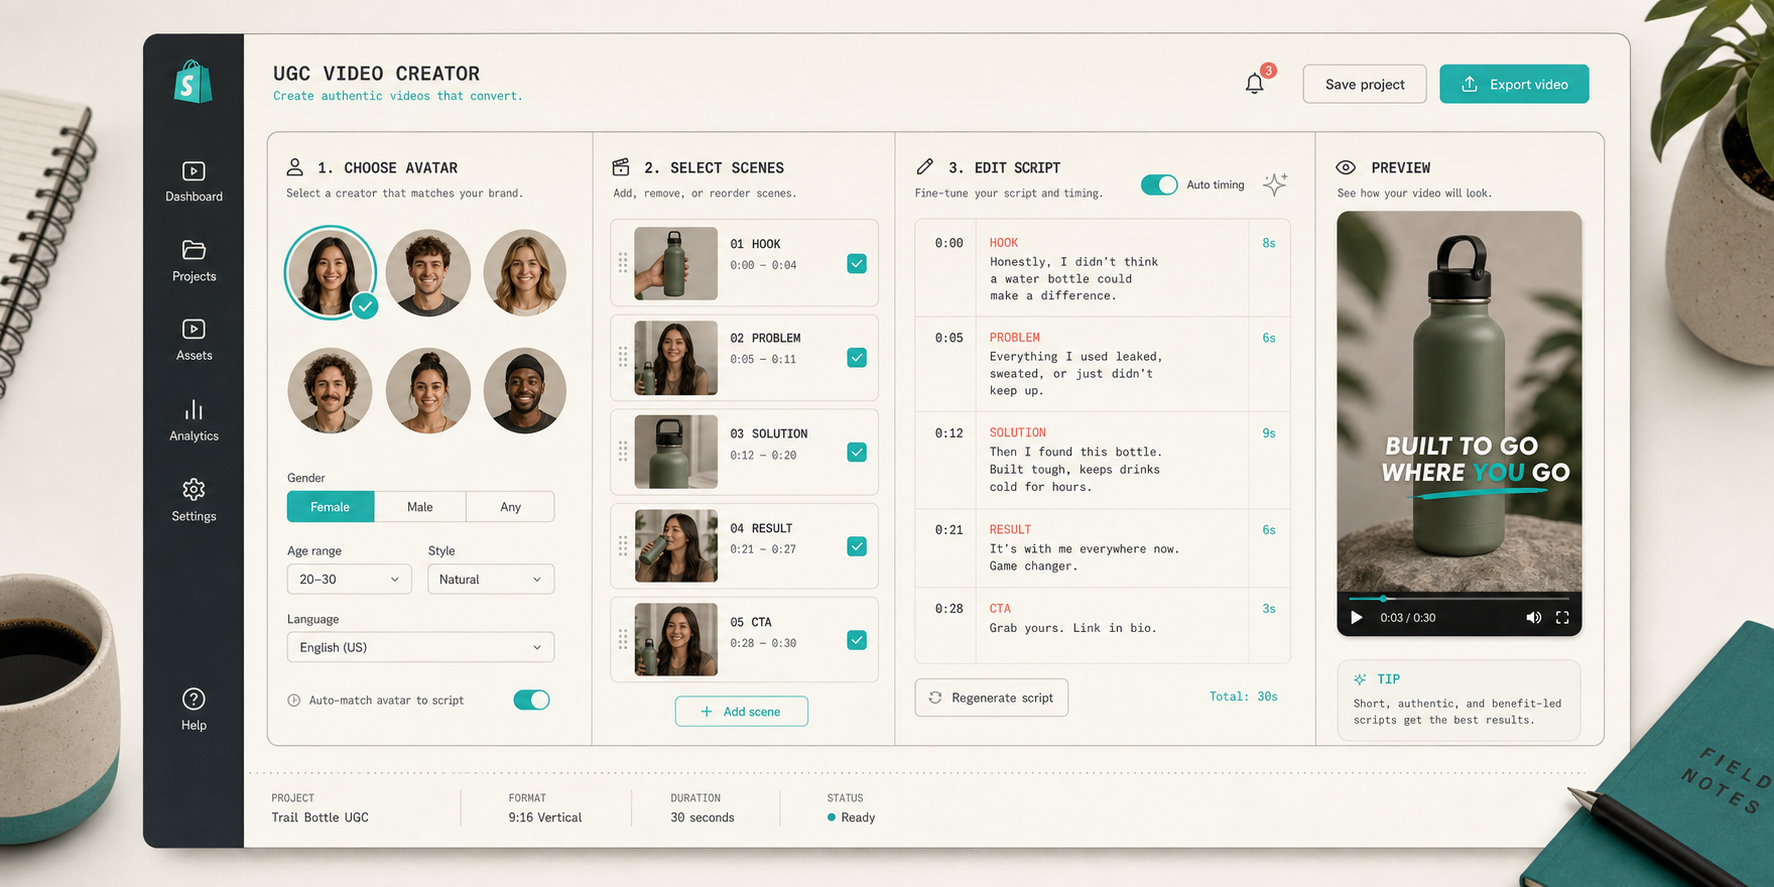Image resolution: width=1774 pixels, height=887 pixels.
Task: Click the Solution script text
Action: tap(1075, 469)
